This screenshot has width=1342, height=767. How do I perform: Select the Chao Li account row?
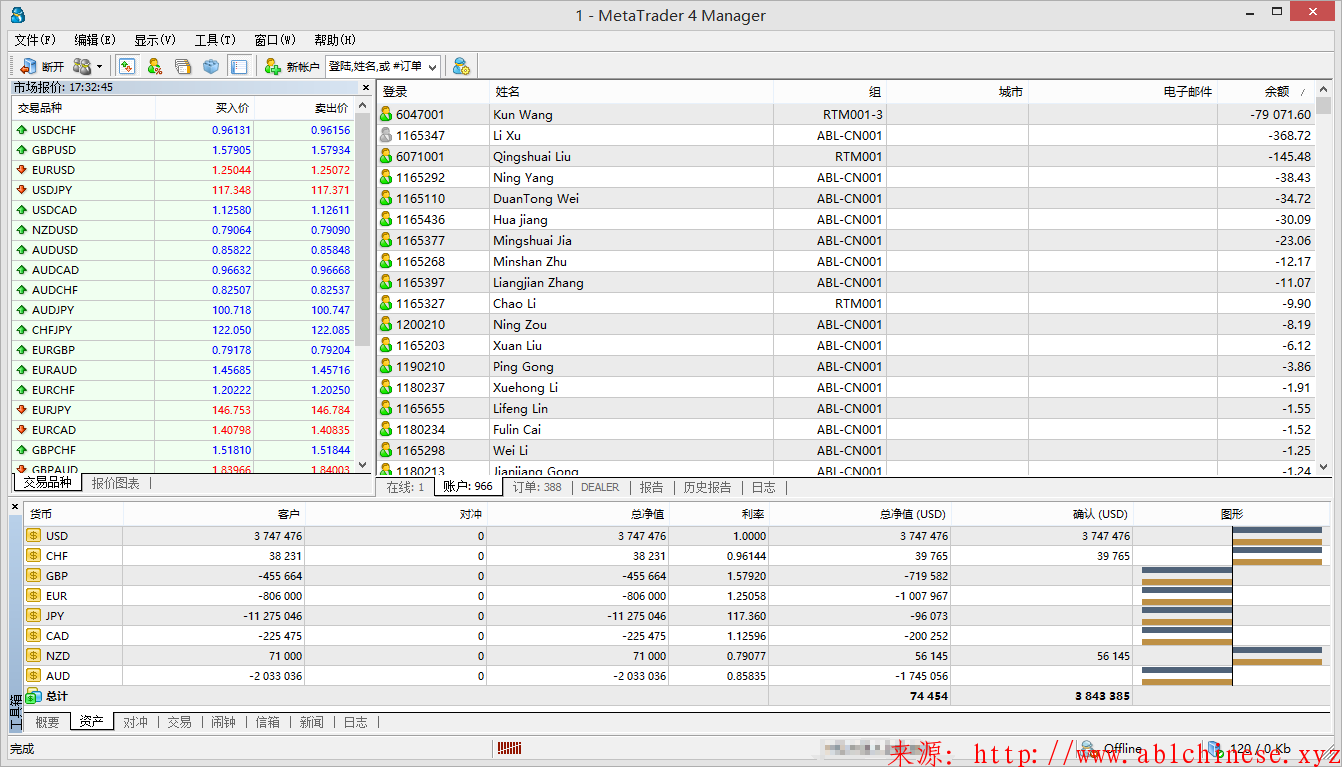[846, 303]
